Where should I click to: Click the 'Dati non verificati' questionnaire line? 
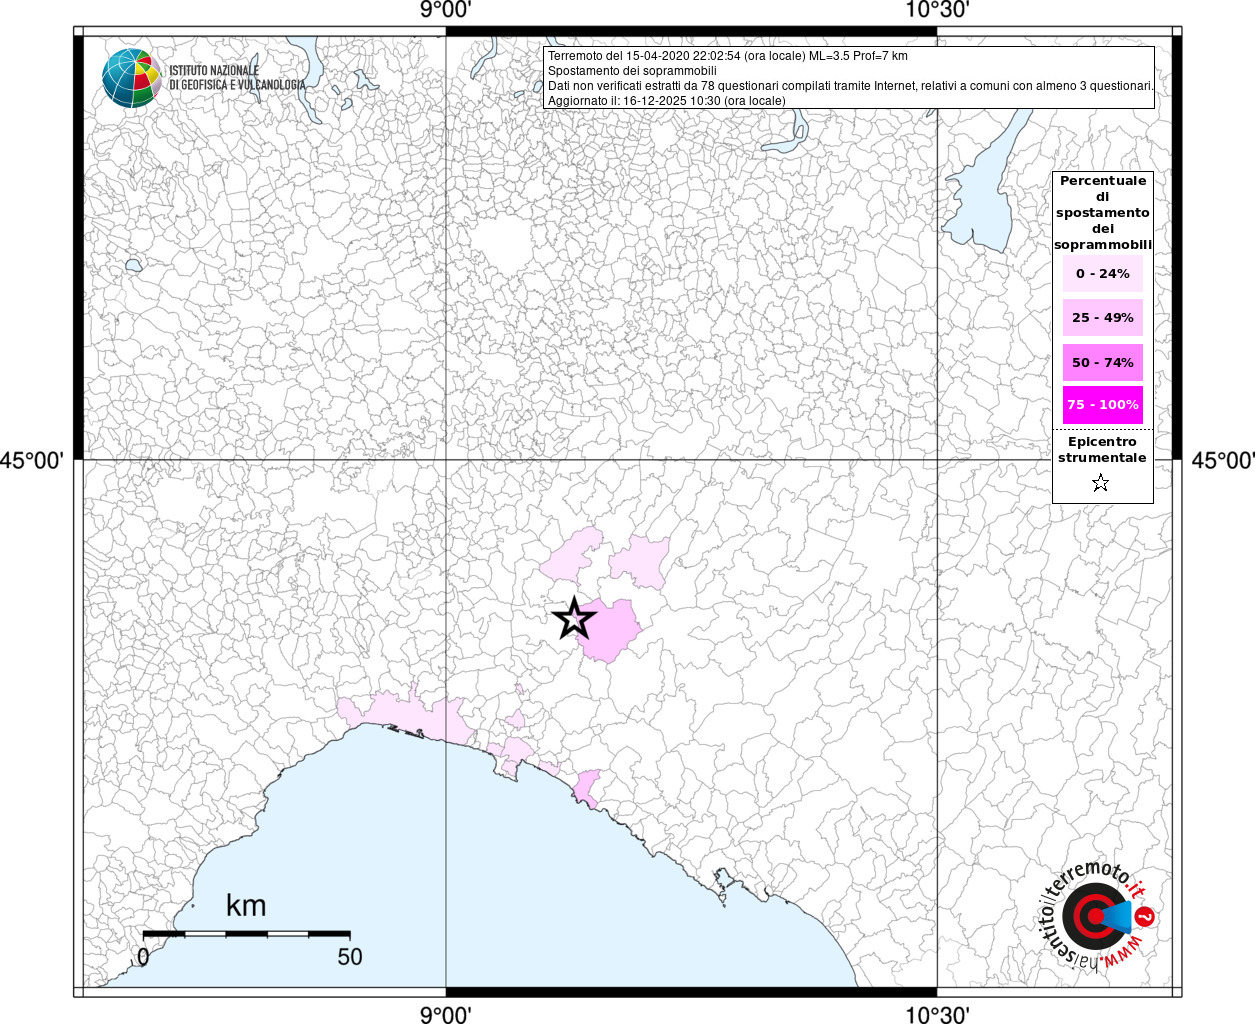(x=851, y=86)
